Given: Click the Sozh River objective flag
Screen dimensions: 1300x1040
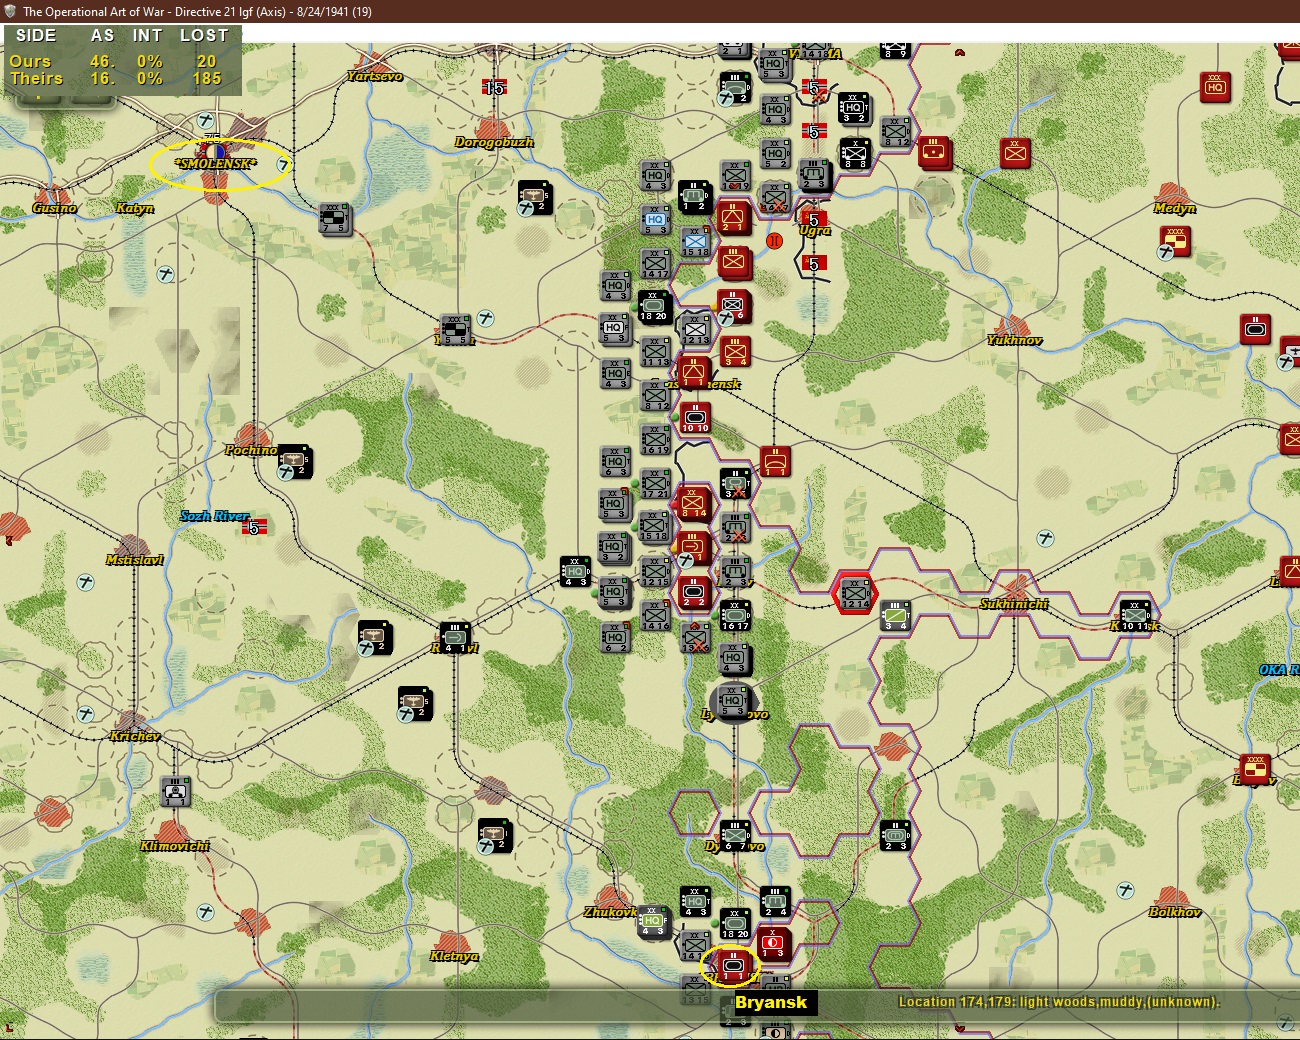Looking at the screenshot, I should tap(254, 527).
